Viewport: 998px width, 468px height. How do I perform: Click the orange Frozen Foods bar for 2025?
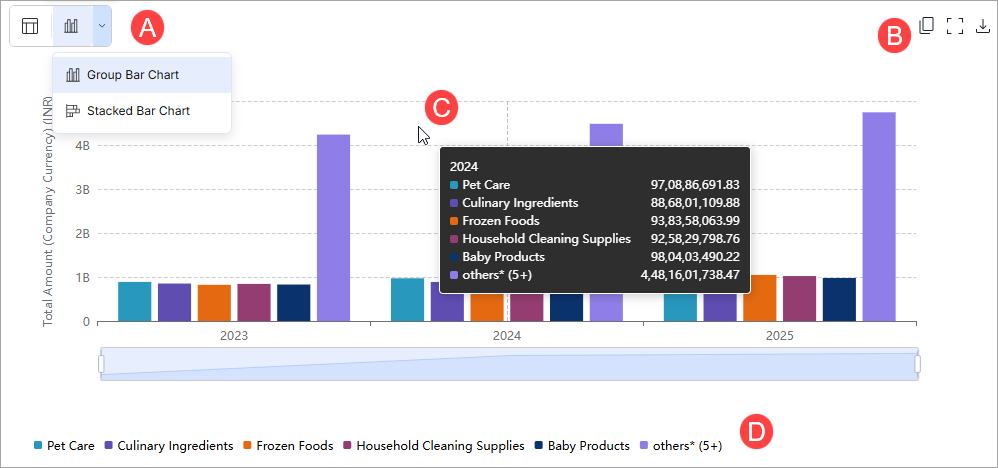coord(759,298)
